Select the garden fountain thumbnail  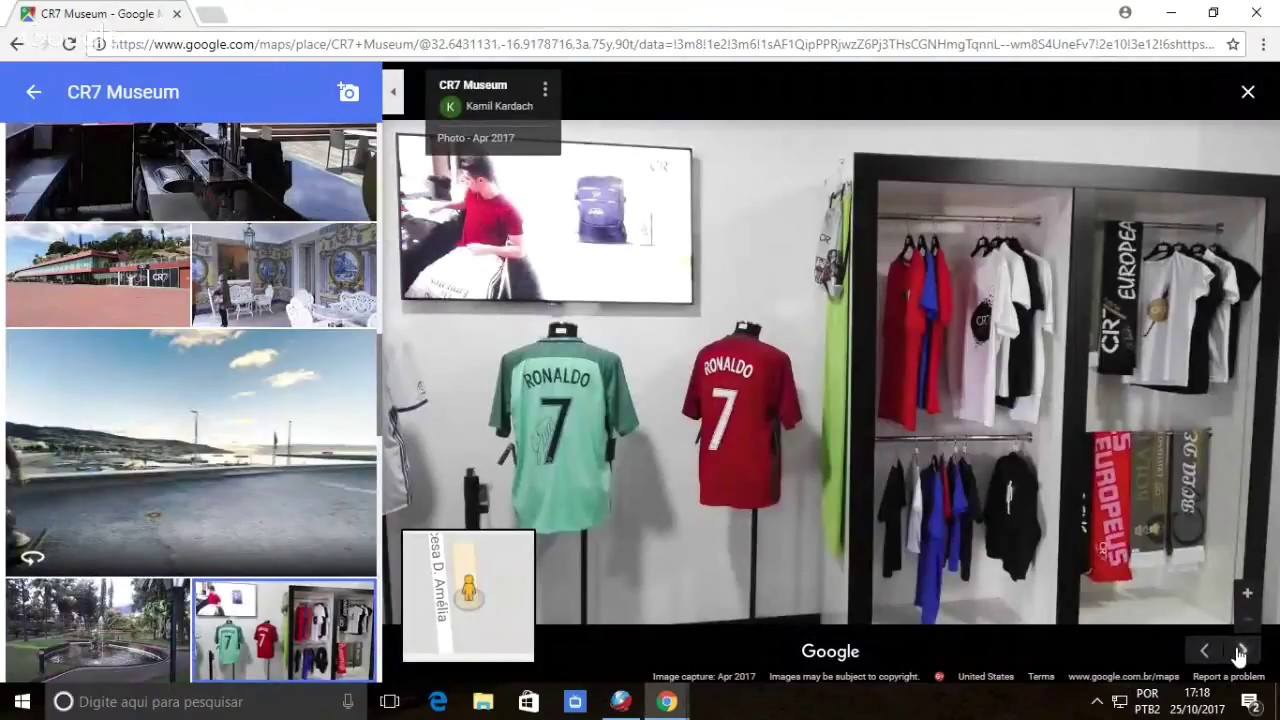coord(97,630)
